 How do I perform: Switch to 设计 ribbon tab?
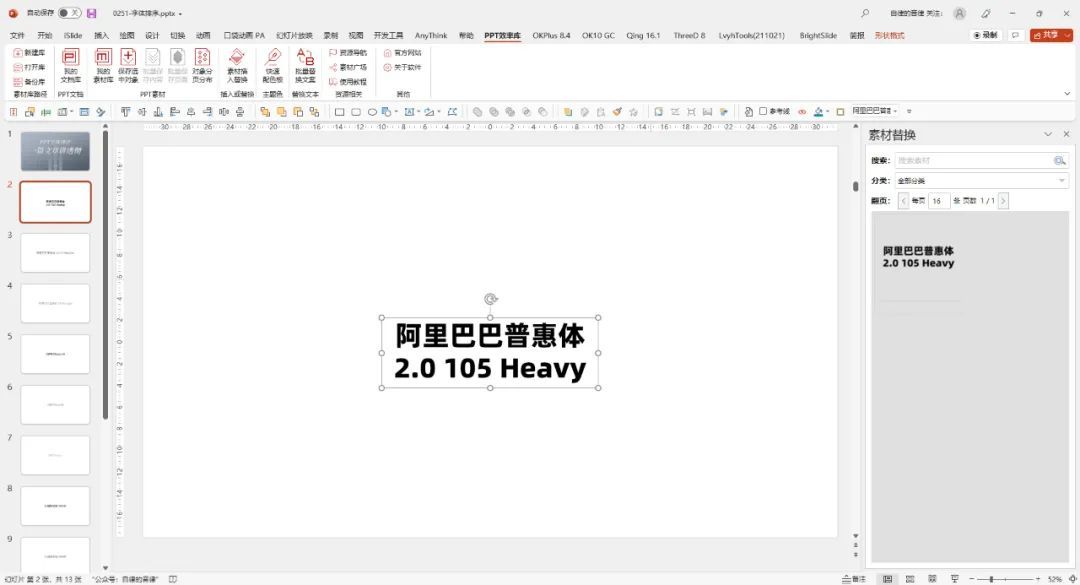pos(152,35)
